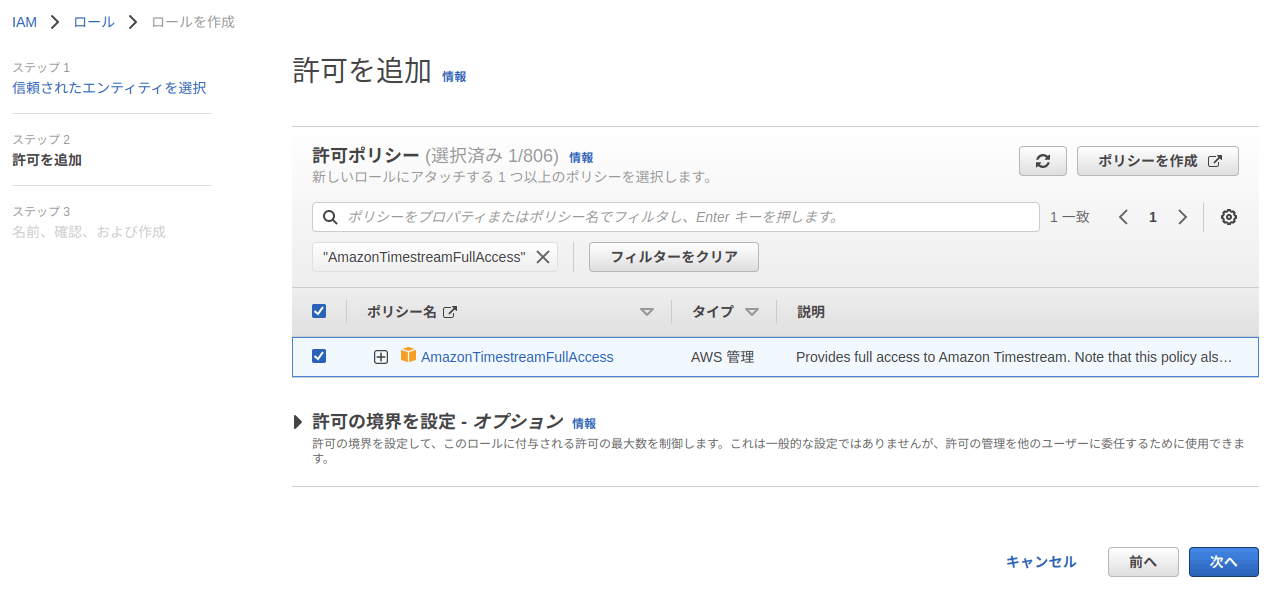Click the "Provides full access to Amazon Timestream" description
Screen dimensions: 1280x609
coord(1014,357)
